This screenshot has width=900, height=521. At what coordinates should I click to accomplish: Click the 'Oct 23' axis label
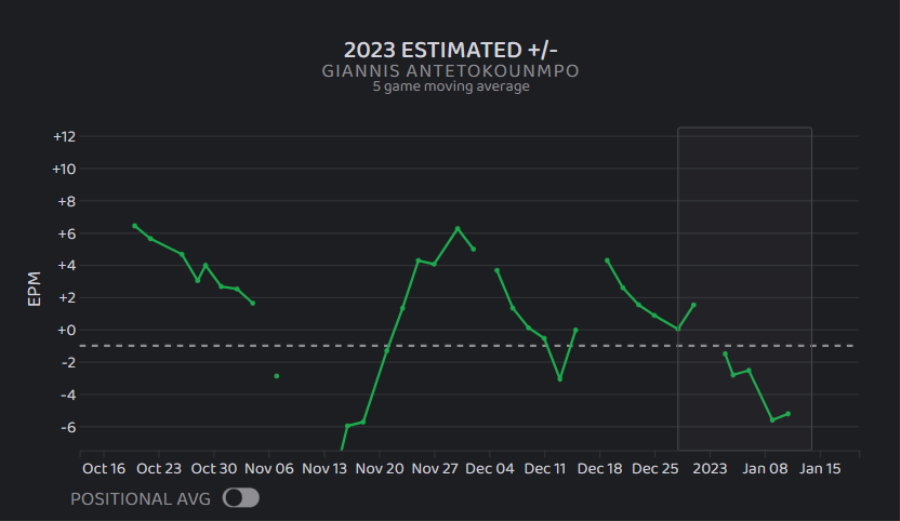point(158,469)
